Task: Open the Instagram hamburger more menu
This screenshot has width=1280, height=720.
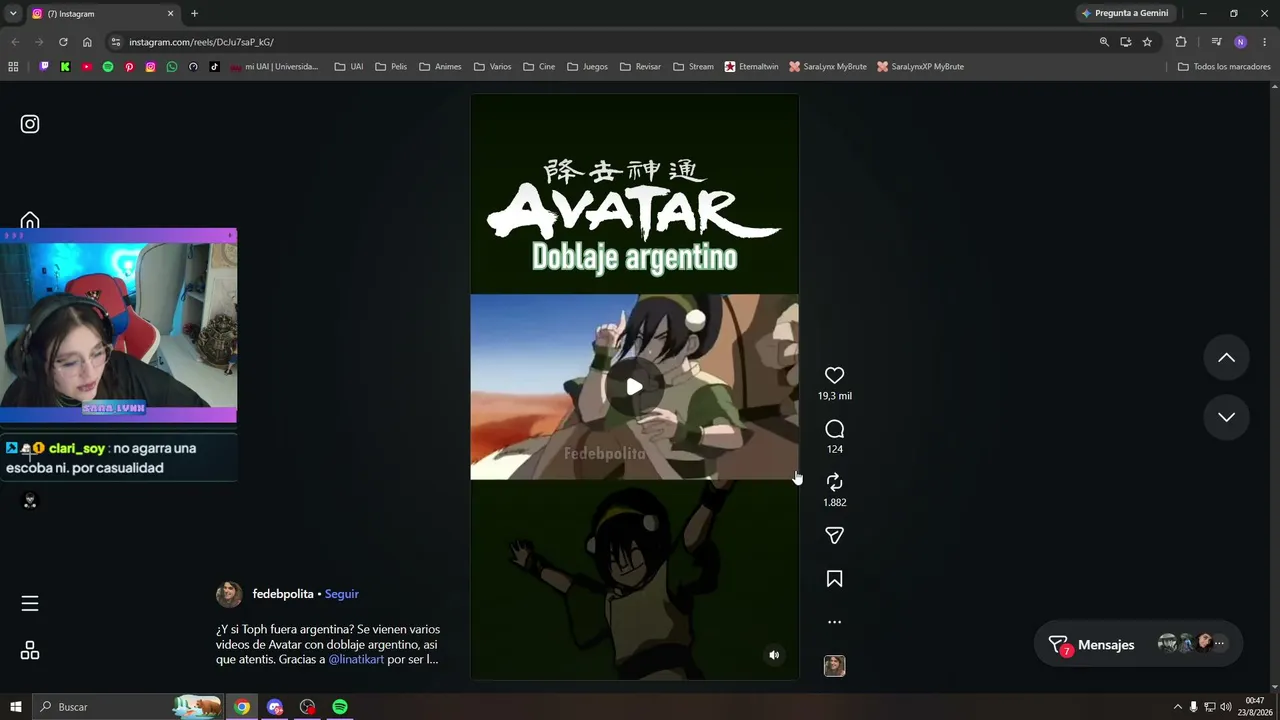Action: 30,603
